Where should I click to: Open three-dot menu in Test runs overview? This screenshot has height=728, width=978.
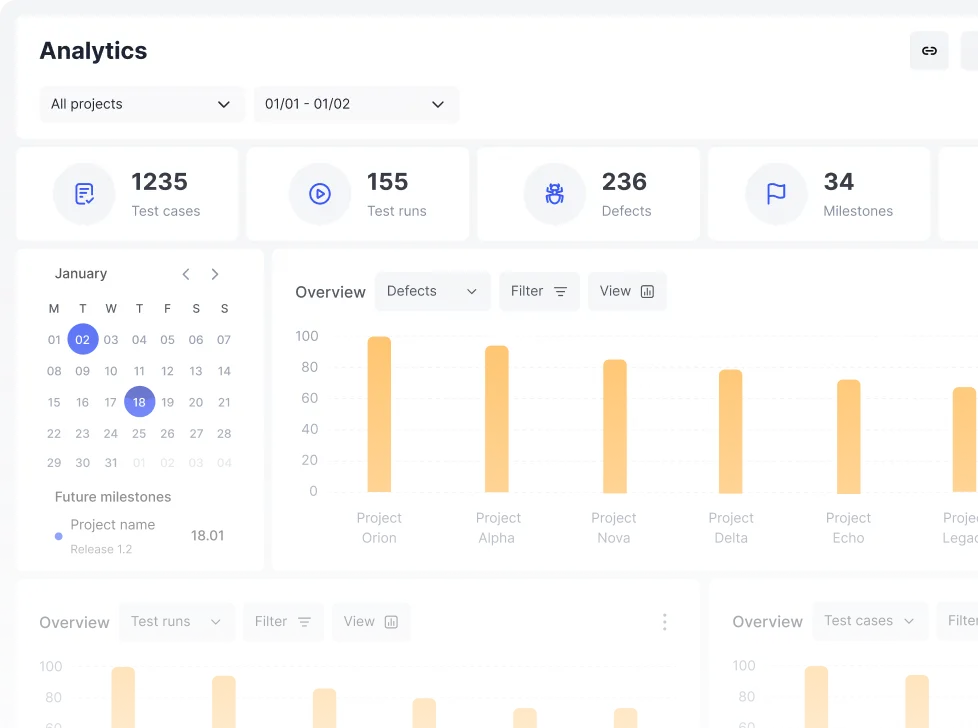[x=664, y=621]
